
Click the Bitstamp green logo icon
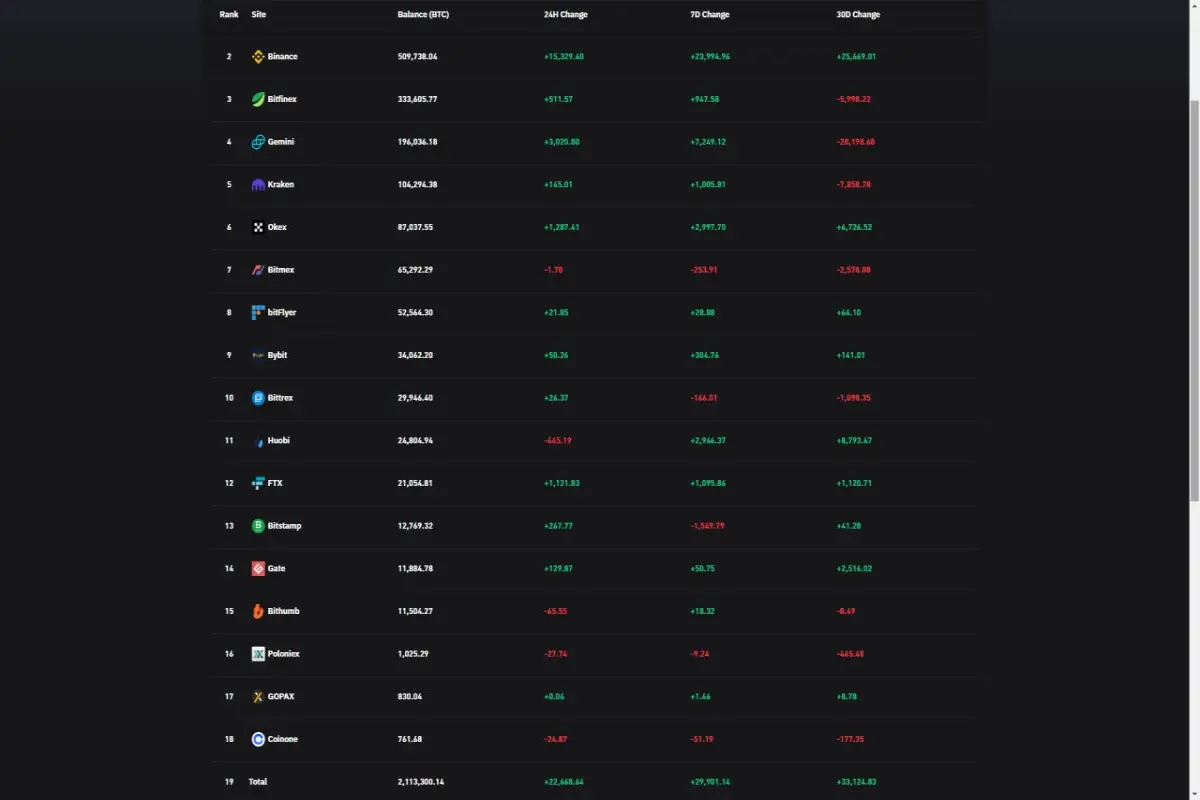tap(258, 526)
